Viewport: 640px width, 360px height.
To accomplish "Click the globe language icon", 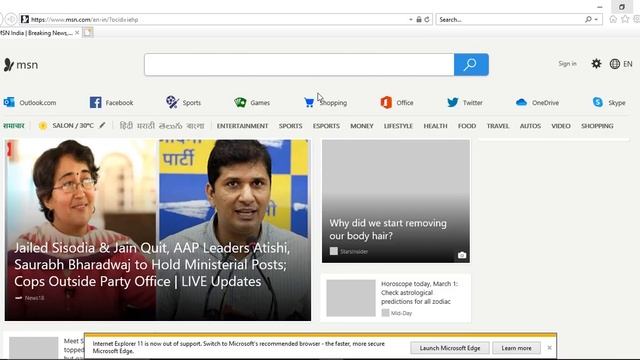I will 615,64.
